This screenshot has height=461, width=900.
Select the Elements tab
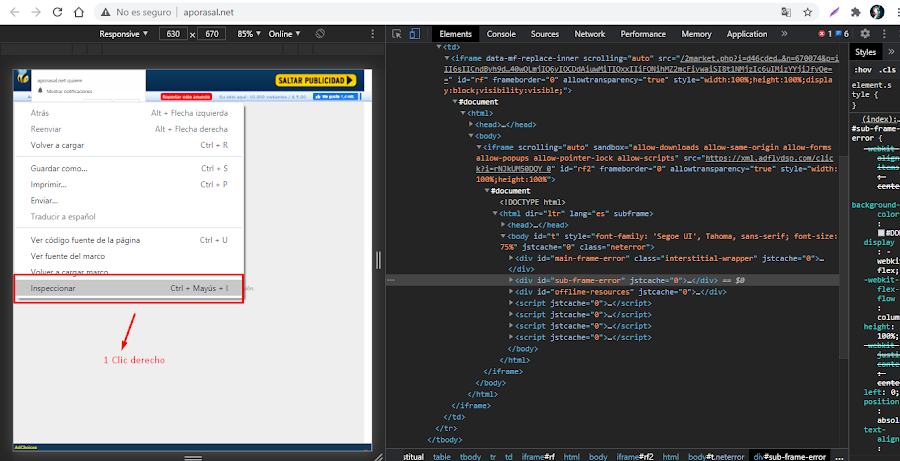tap(455, 34)
